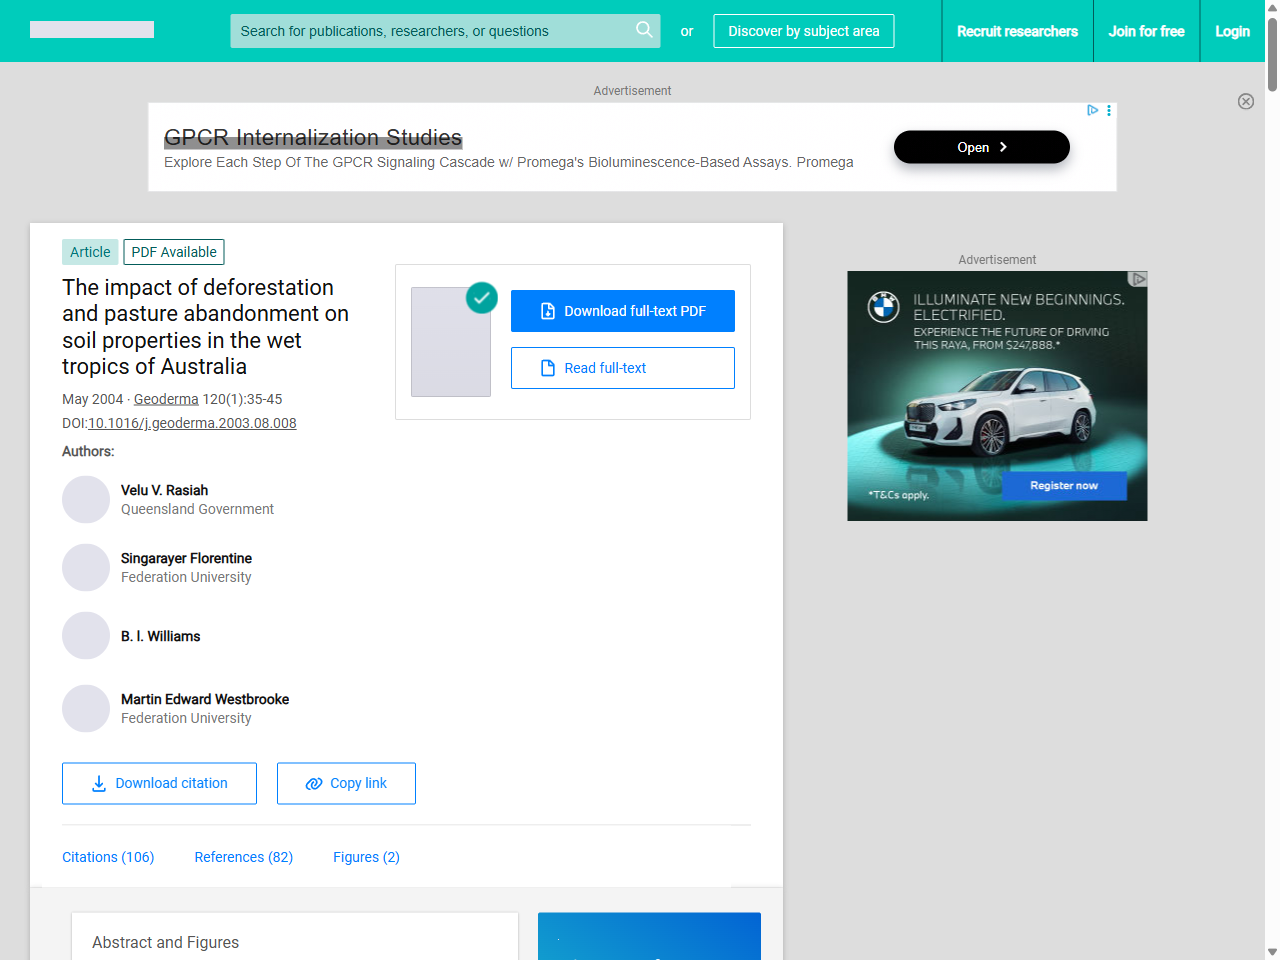This screenshot has width=1280, height=960.
Task: Click Martin Edward Westbrooke's avatar
Action: (x=86, y=708)
